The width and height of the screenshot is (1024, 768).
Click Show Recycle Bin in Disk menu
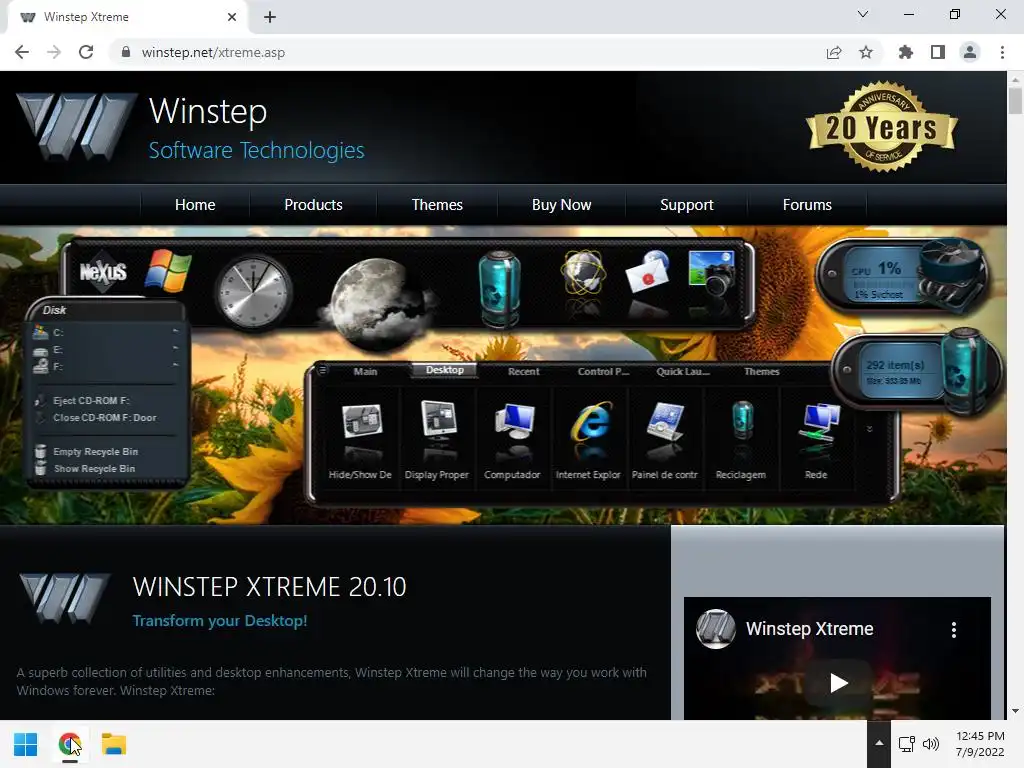(x=95, y=469)
